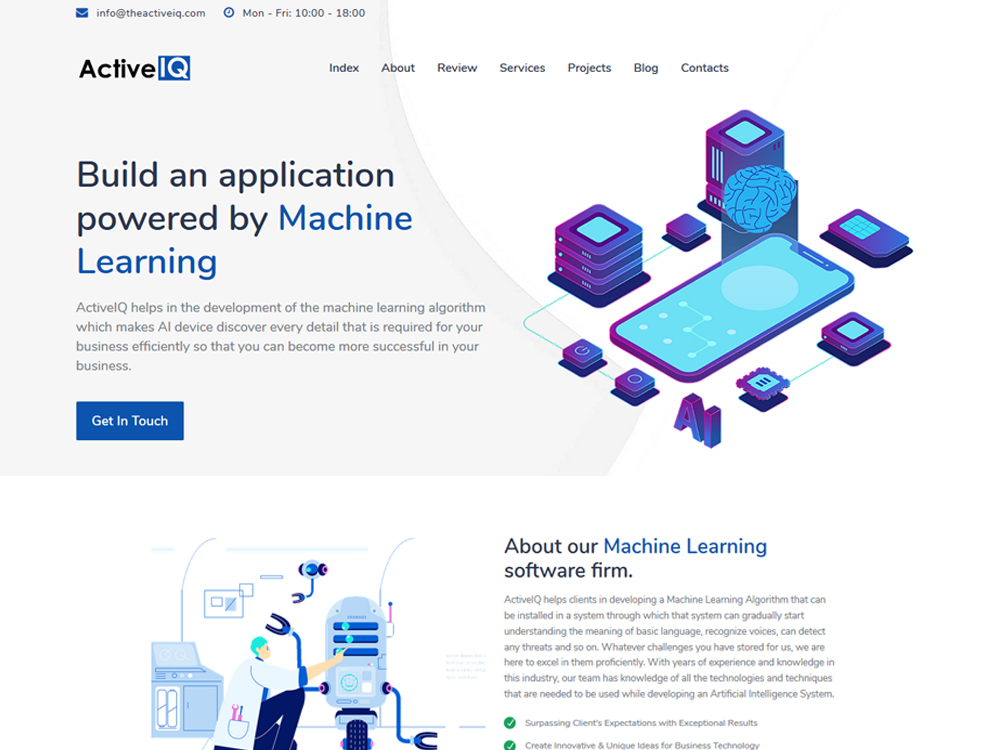Click the envelope icon beside the email
Viewport: 1000px width, 750px height.
(81, 13)
